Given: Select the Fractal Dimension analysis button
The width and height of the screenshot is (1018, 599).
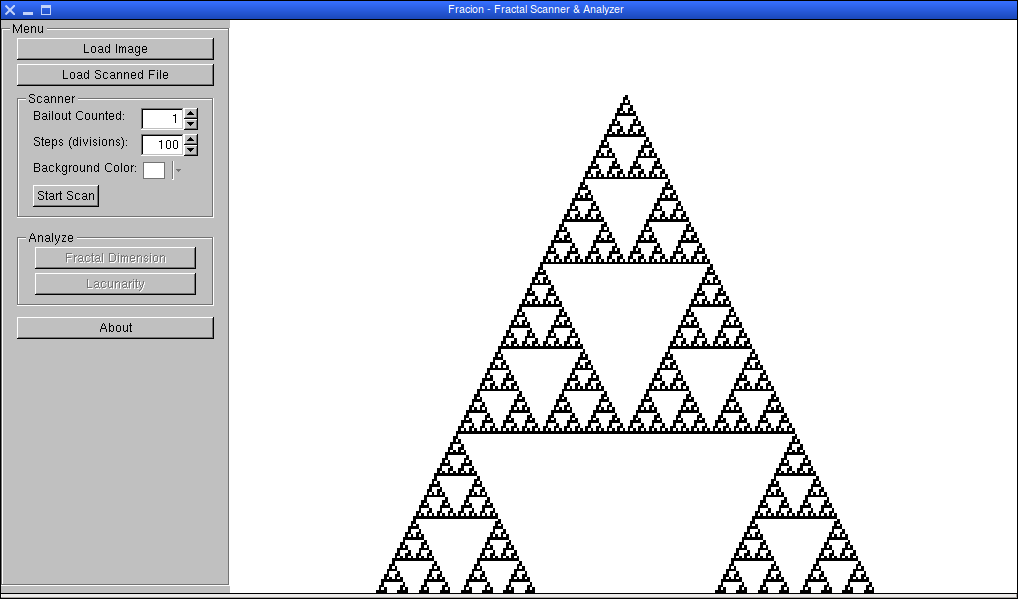Looking at the screenshot, I should [115, 258].
